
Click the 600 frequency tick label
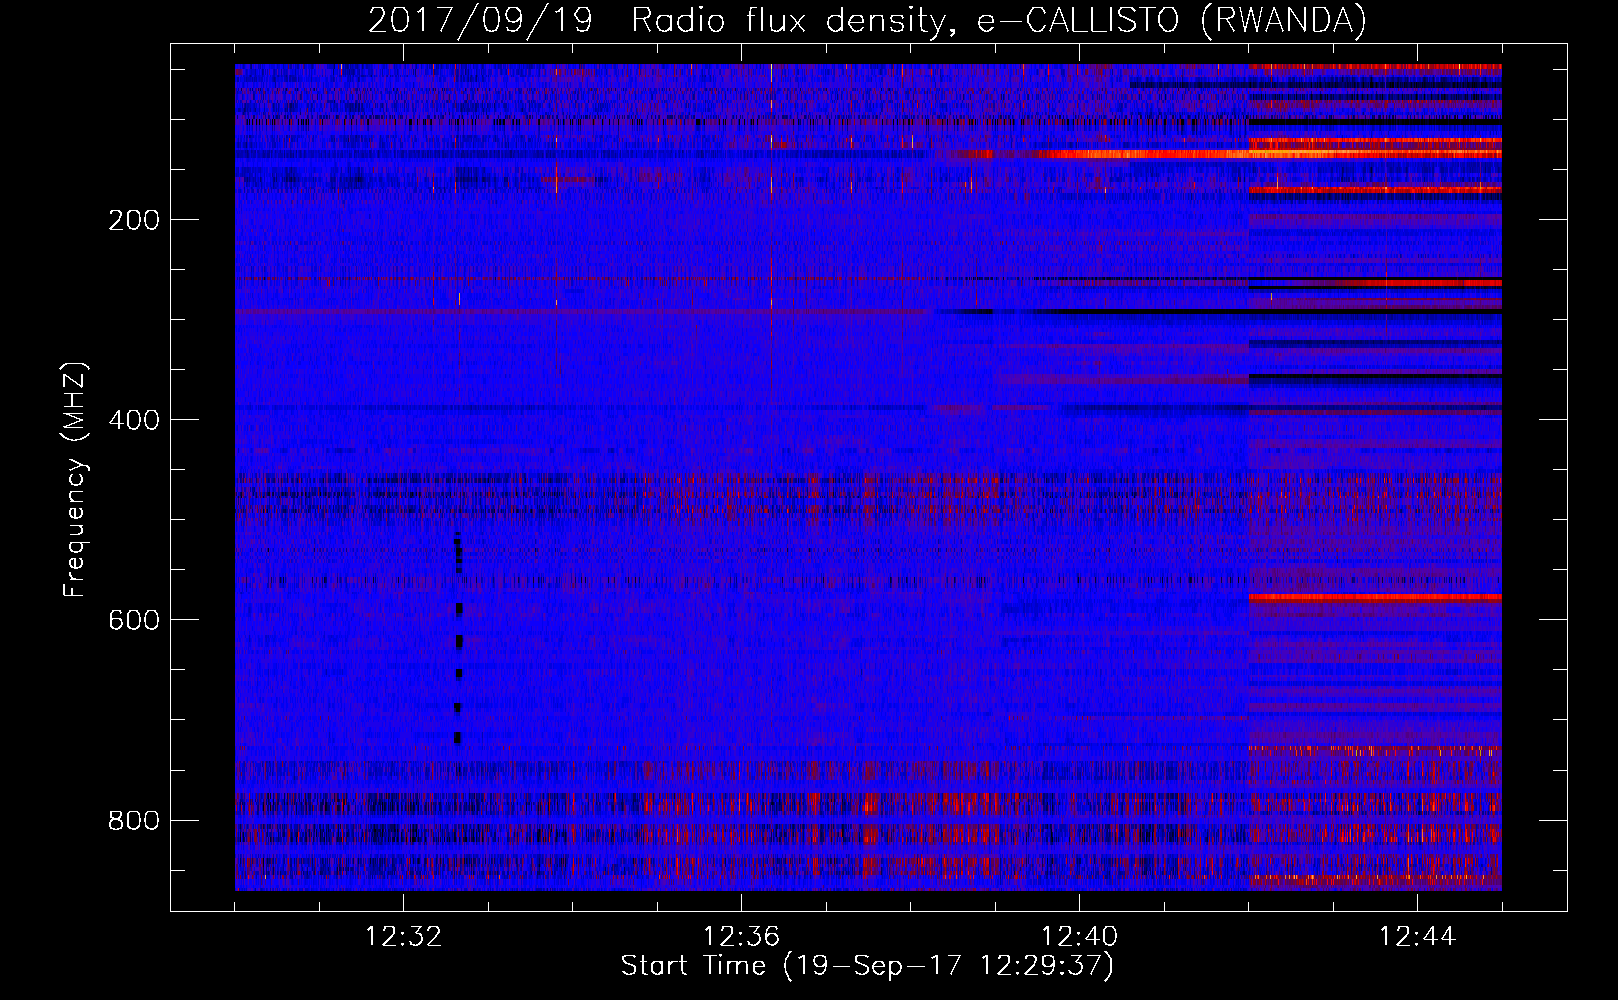pos(134,620)
